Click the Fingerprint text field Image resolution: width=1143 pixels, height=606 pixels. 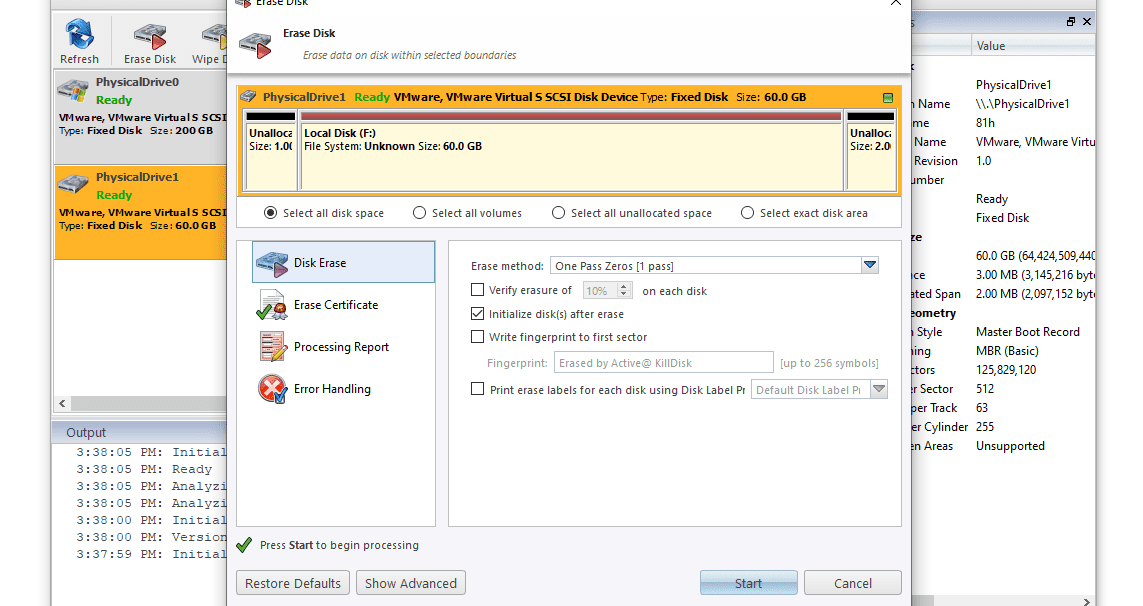coord(663,362)
